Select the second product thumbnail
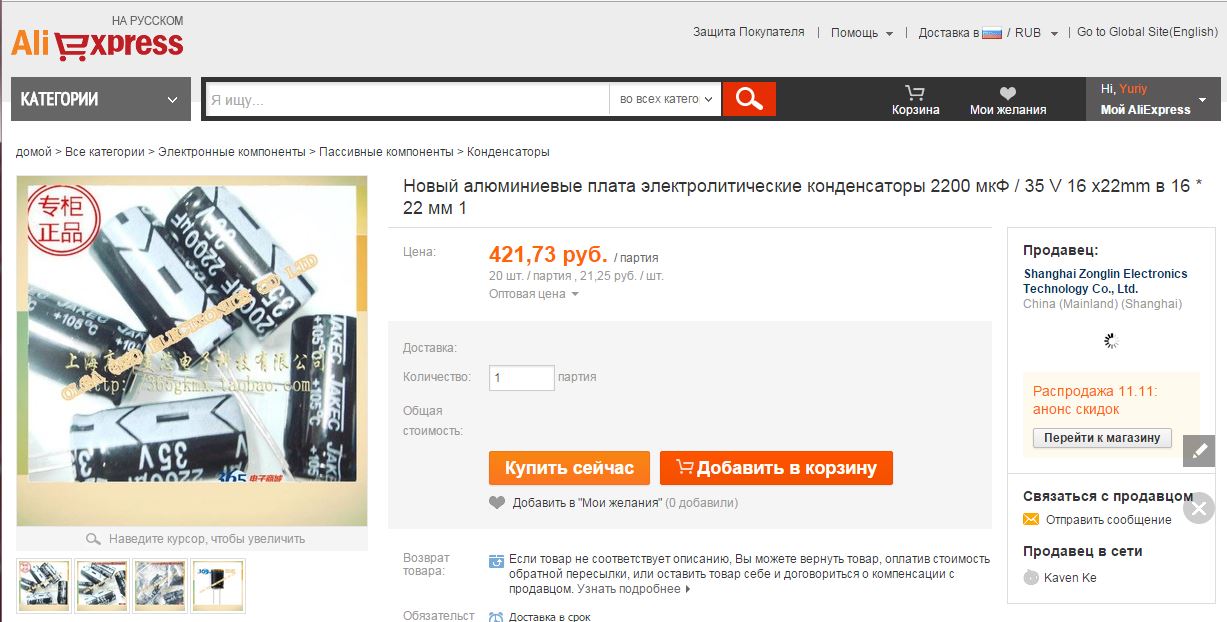 (x=103, y=585)
